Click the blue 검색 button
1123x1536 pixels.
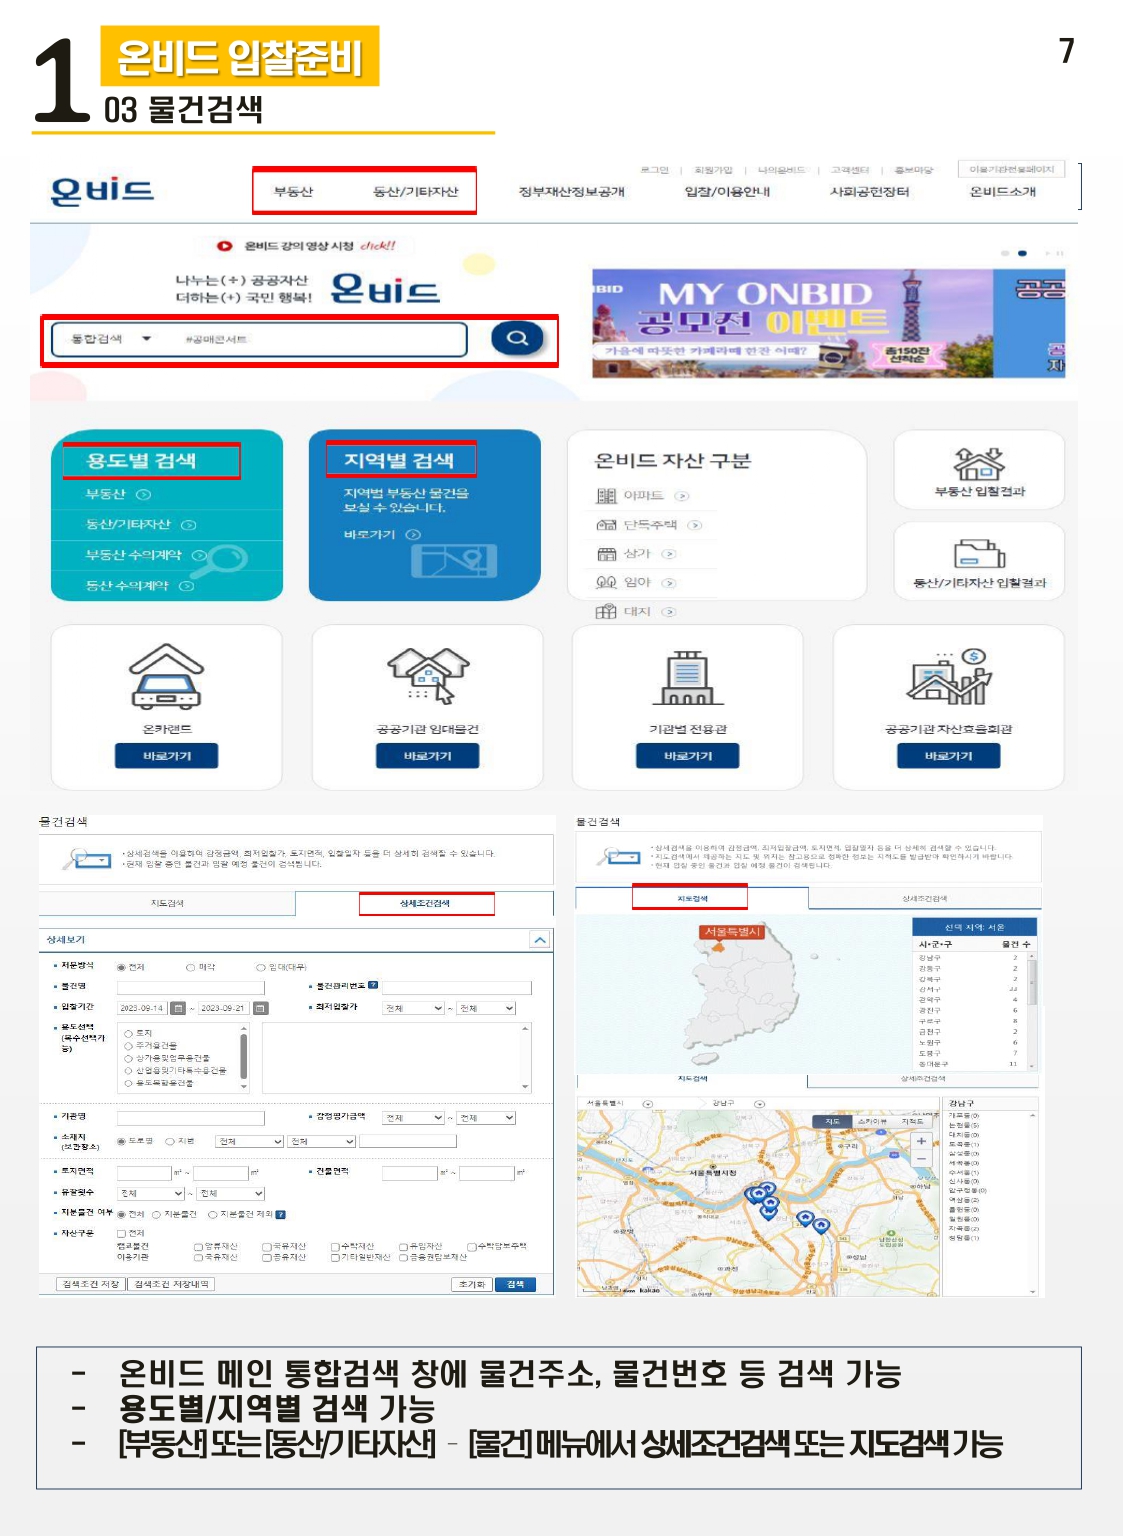click(515, 1284)
